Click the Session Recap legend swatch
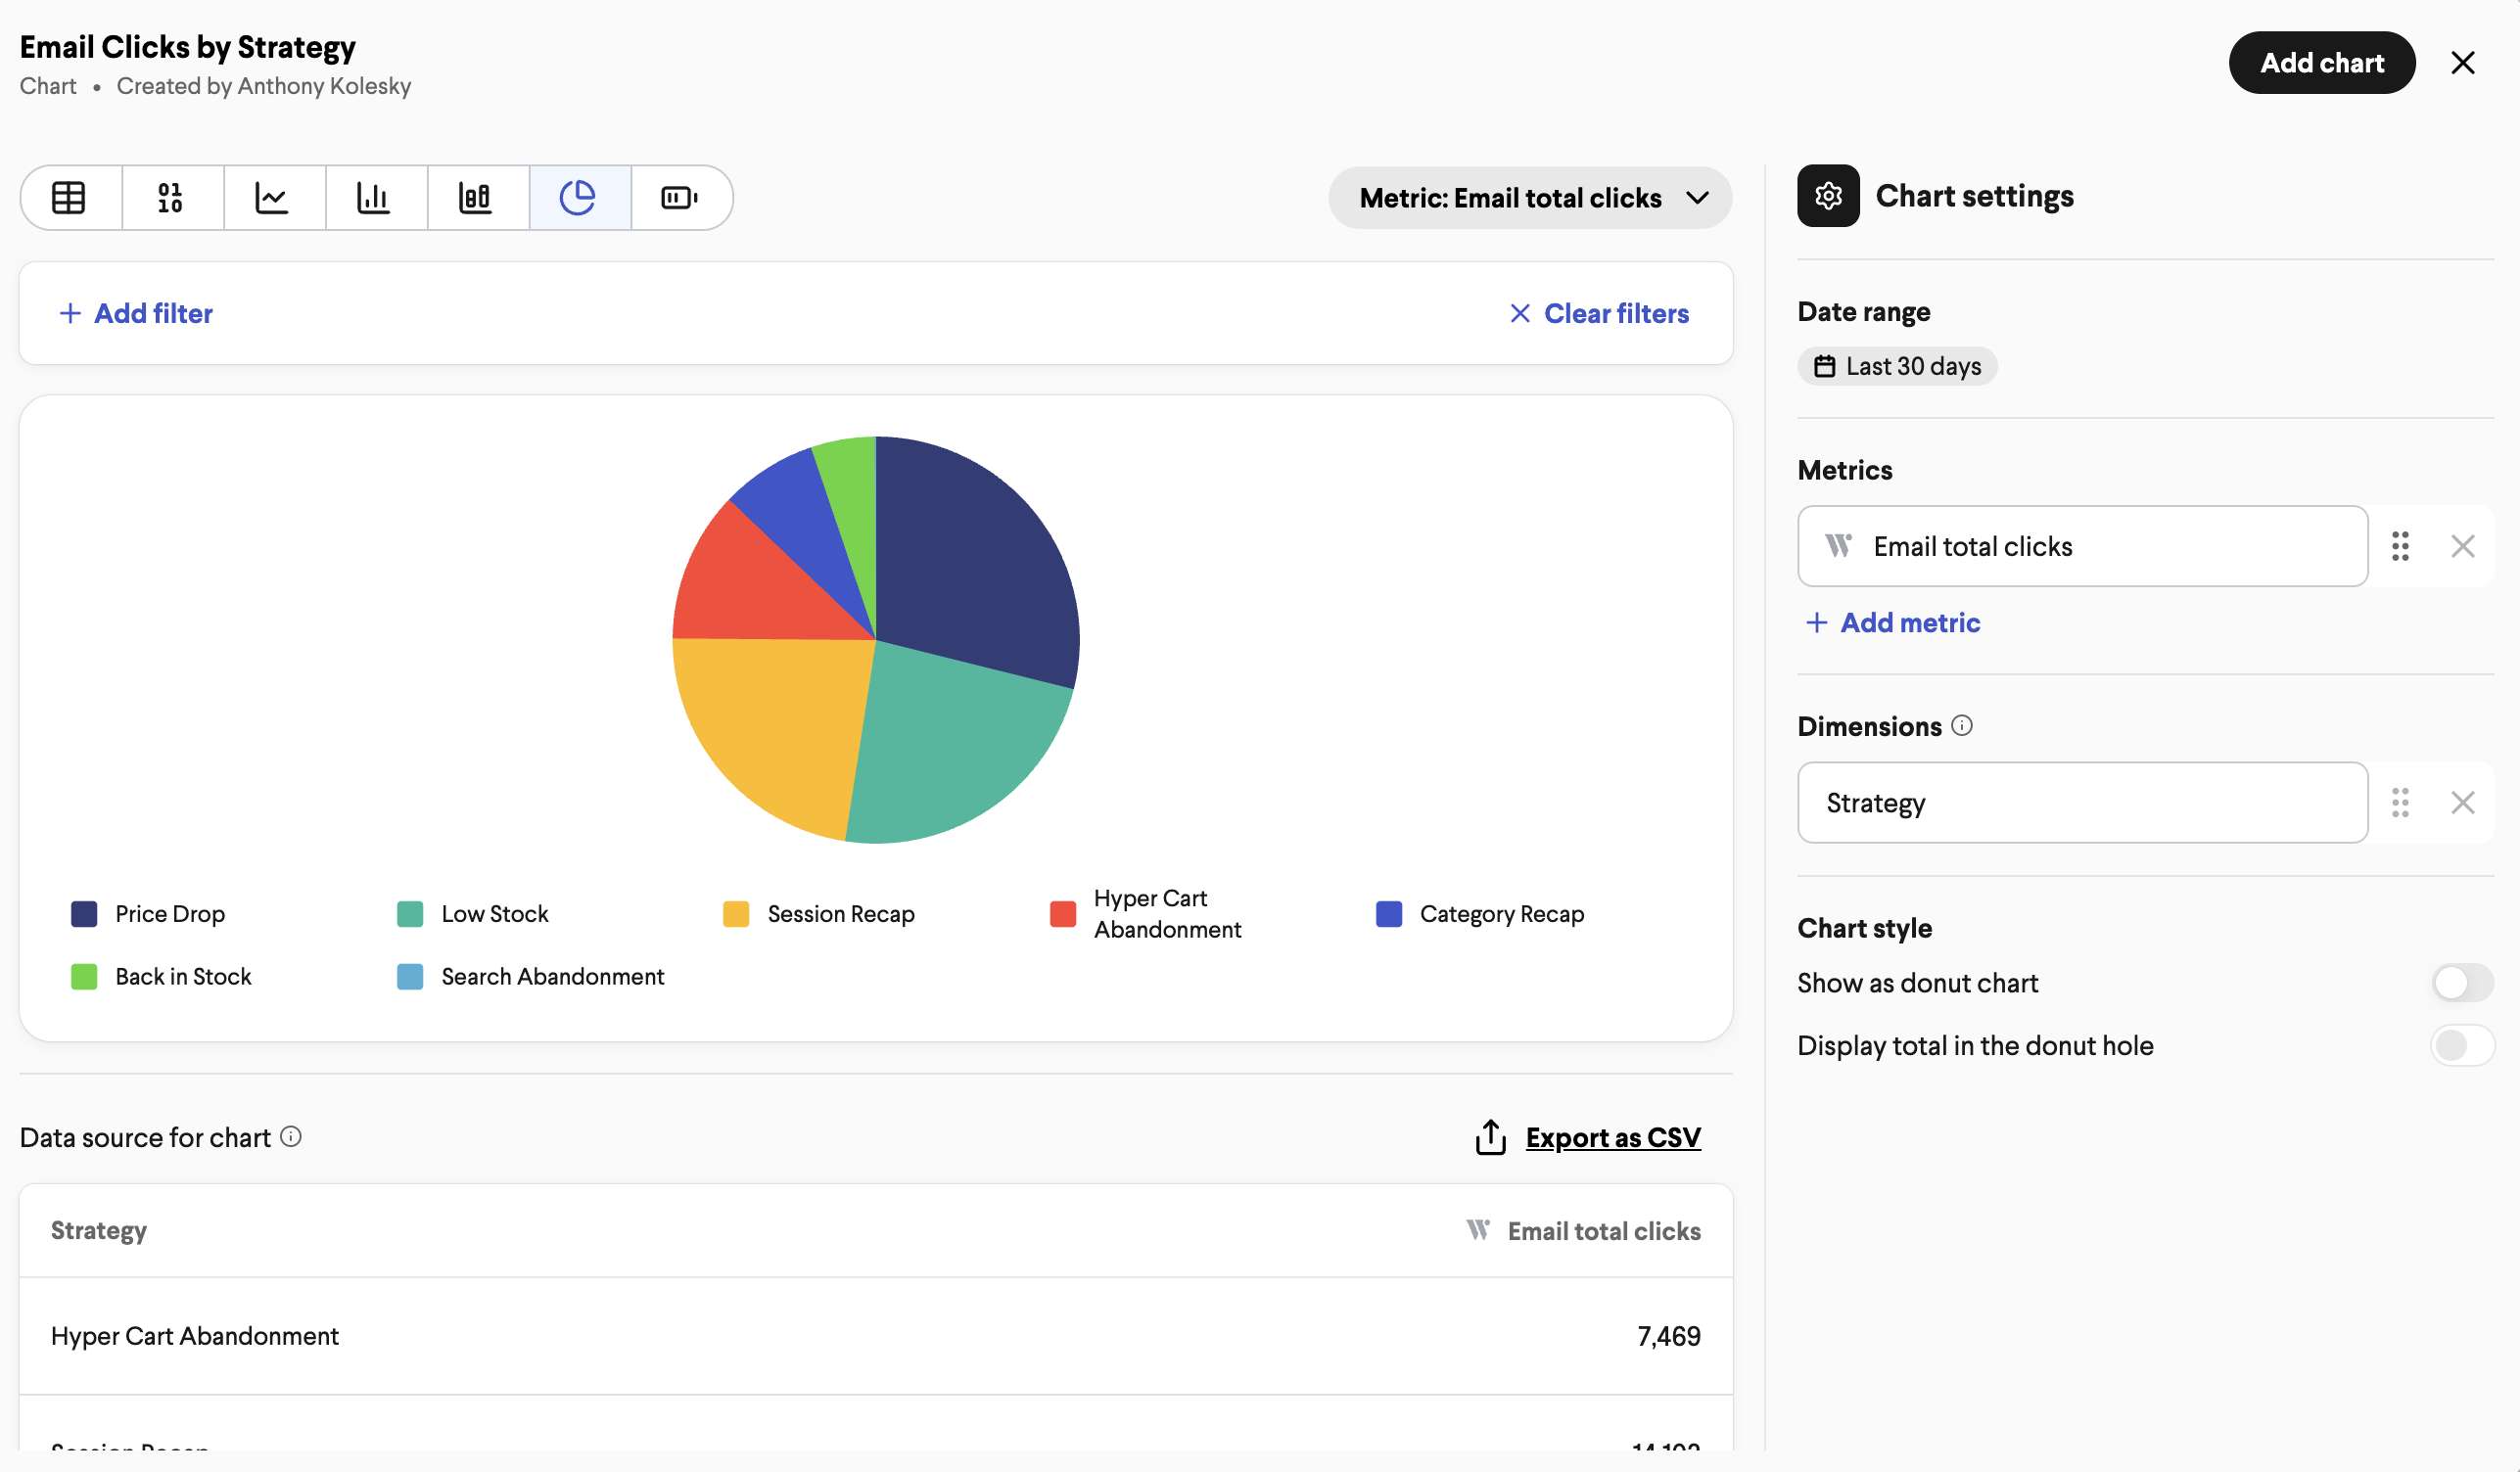This screenshot has height=1472, width=2520. tap(736, 913)
